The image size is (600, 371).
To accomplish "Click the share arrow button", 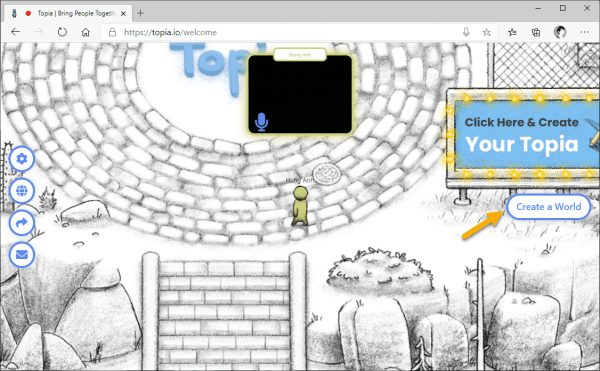I will point(22,223).
